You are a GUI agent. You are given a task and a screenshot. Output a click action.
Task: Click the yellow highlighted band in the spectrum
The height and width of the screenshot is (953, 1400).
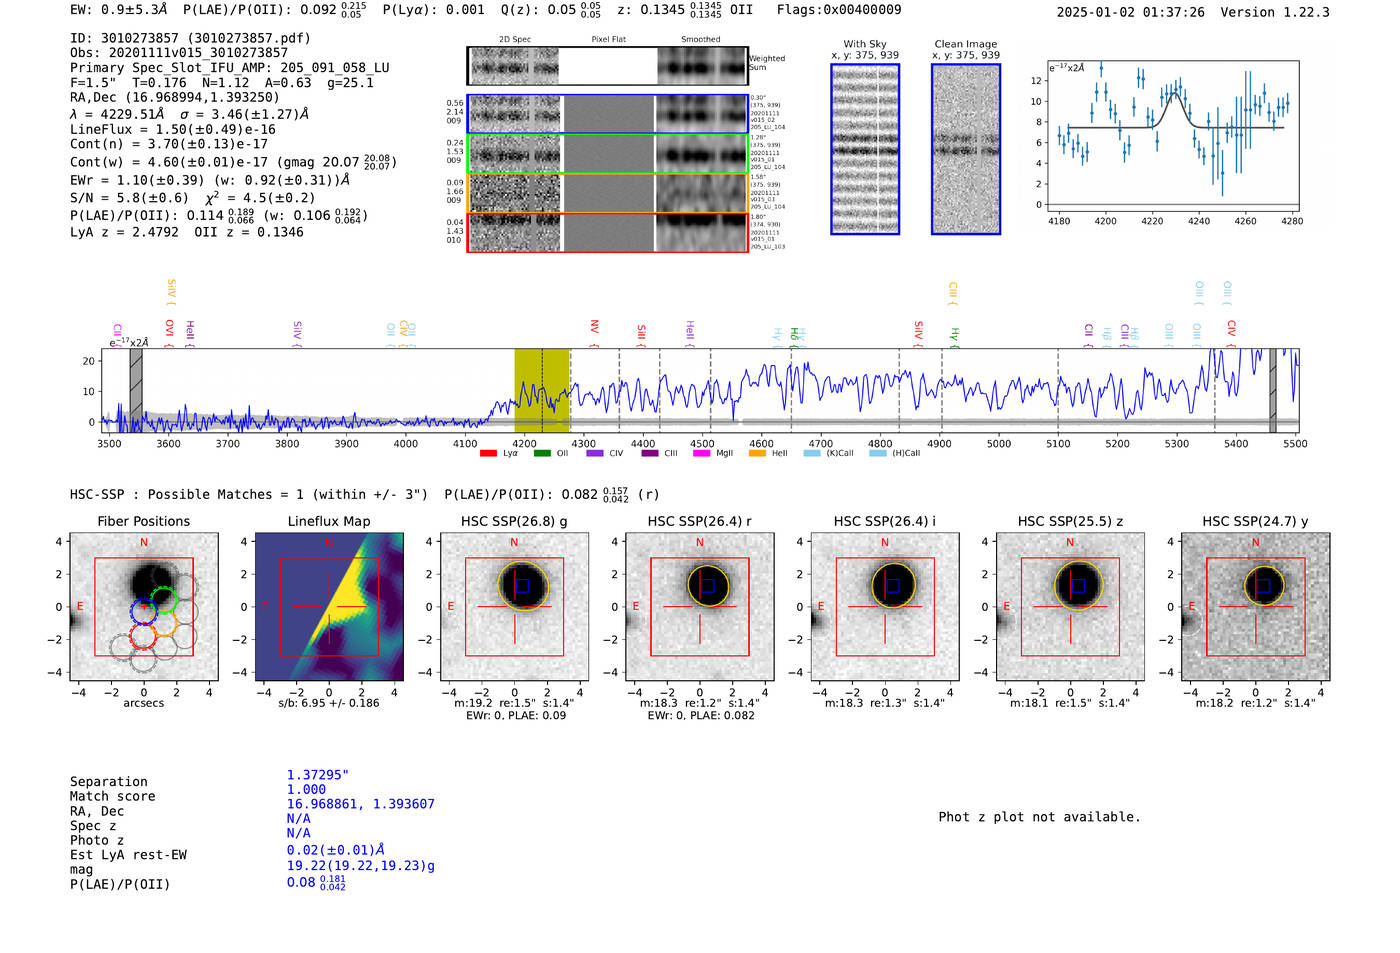[x=541, y=390]
